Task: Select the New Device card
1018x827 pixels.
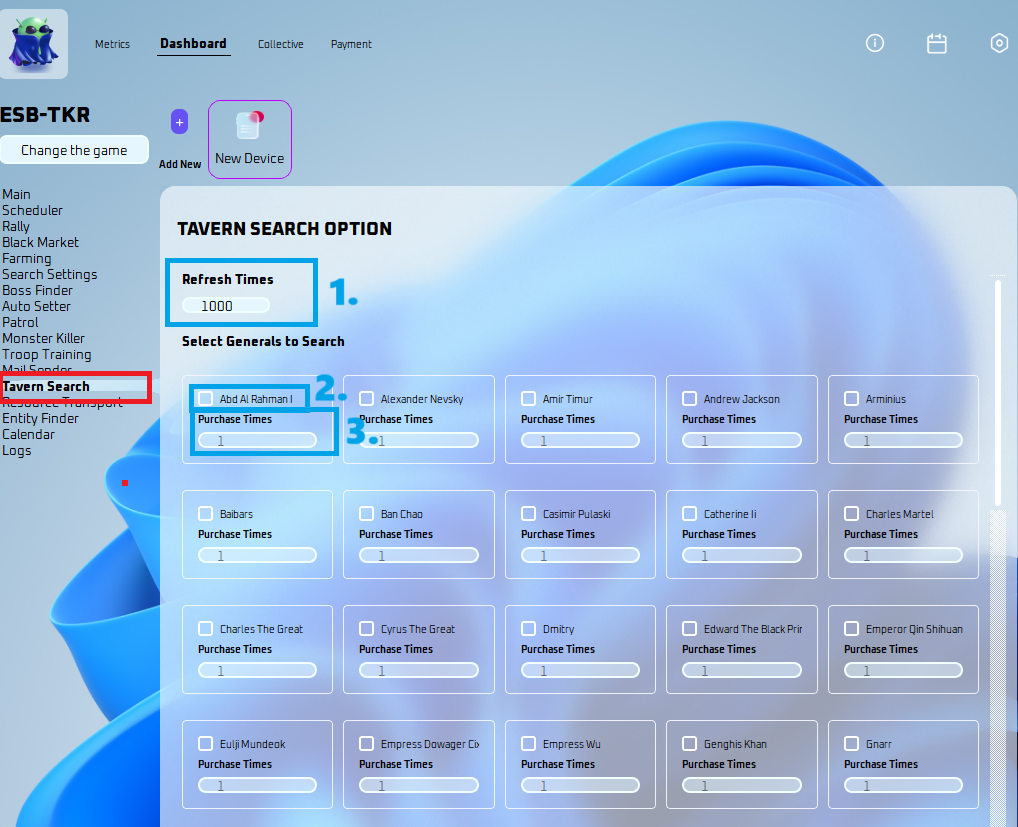Action: tap(250, 139)
